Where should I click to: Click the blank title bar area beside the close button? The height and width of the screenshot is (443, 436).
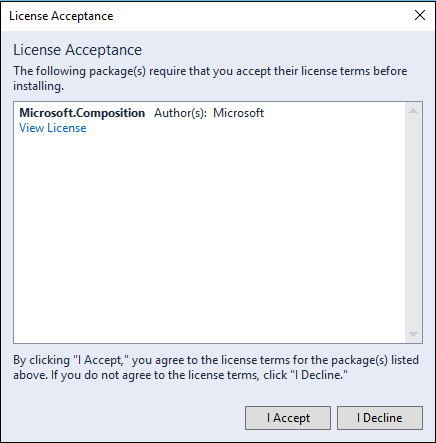pyautogui.click(x=260, y=16)
